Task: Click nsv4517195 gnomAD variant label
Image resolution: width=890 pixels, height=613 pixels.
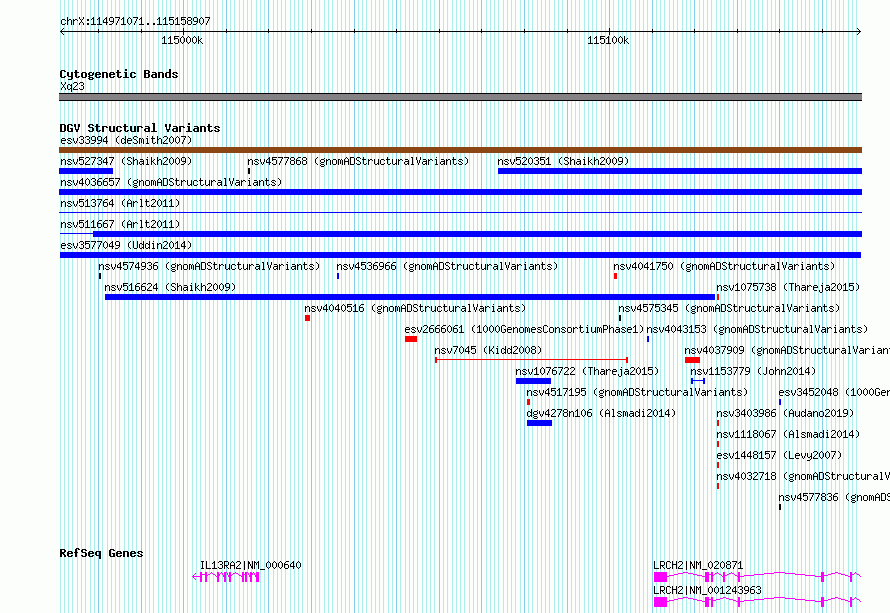Action: (x=637, y=392)
